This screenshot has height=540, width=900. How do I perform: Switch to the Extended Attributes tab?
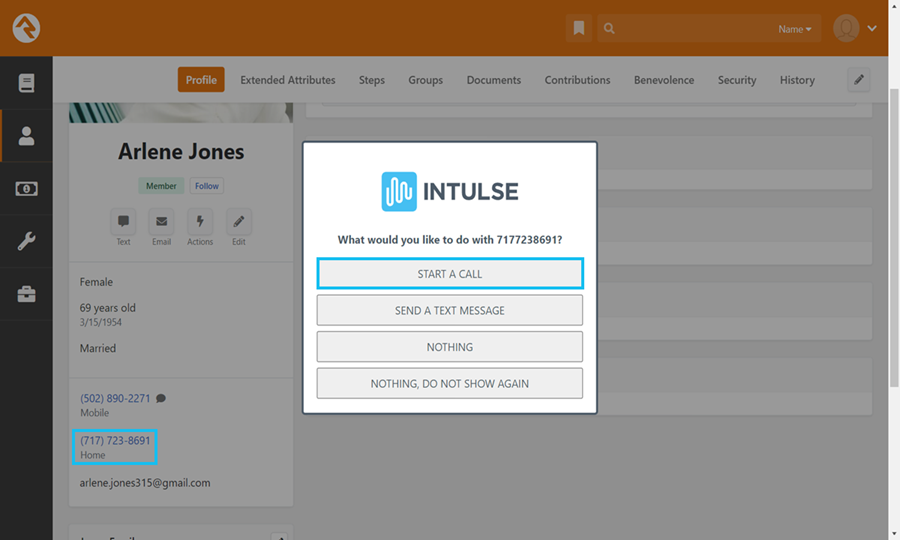pyautogui.click(x=288, y=80)
